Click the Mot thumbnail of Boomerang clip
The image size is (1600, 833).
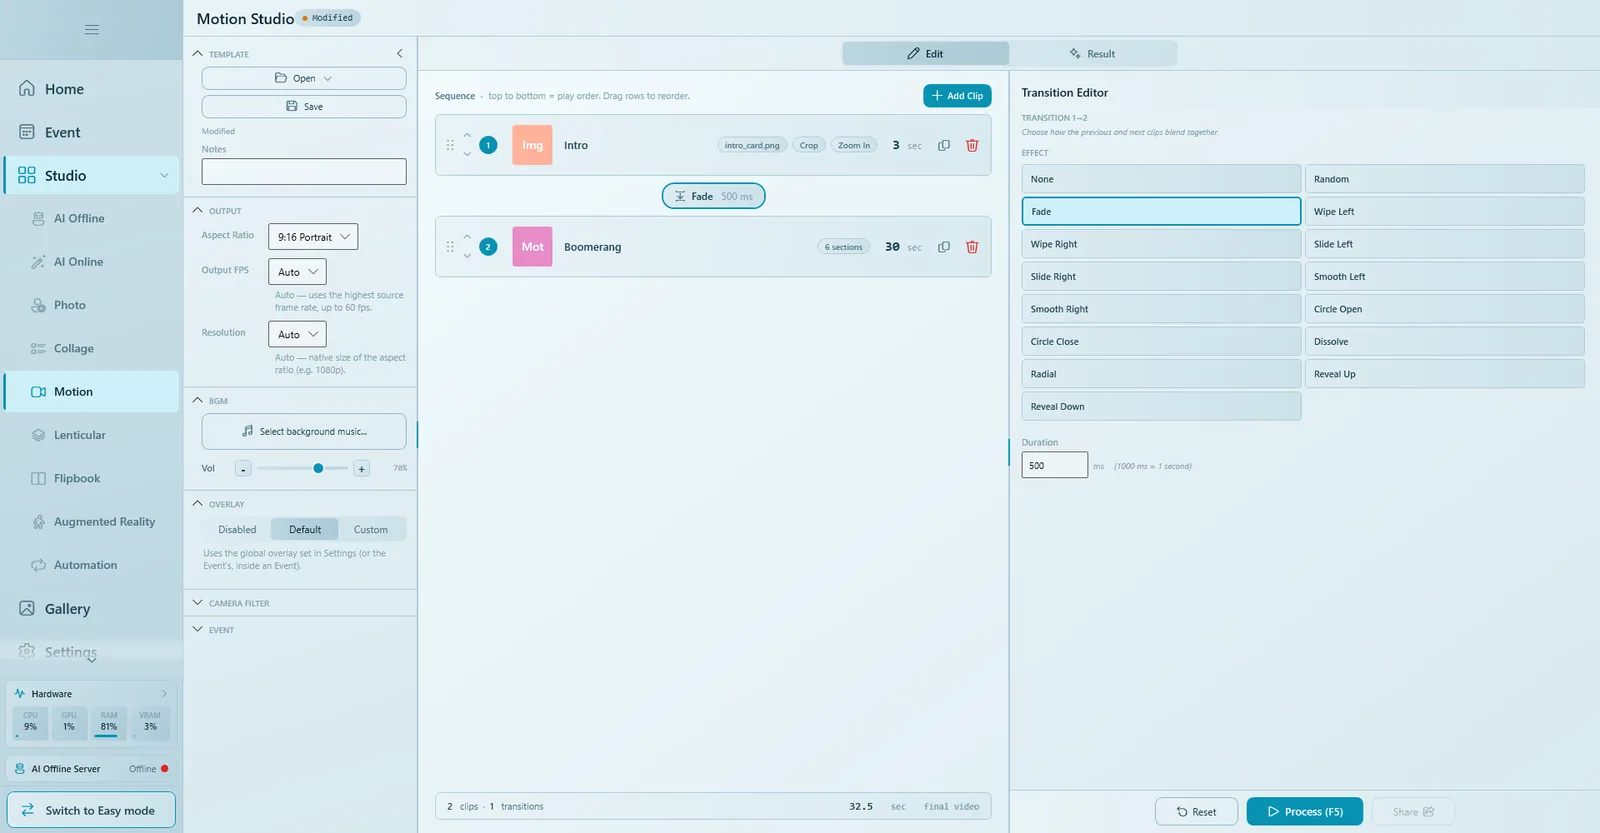pyautogui.click(x=532, y=247)
